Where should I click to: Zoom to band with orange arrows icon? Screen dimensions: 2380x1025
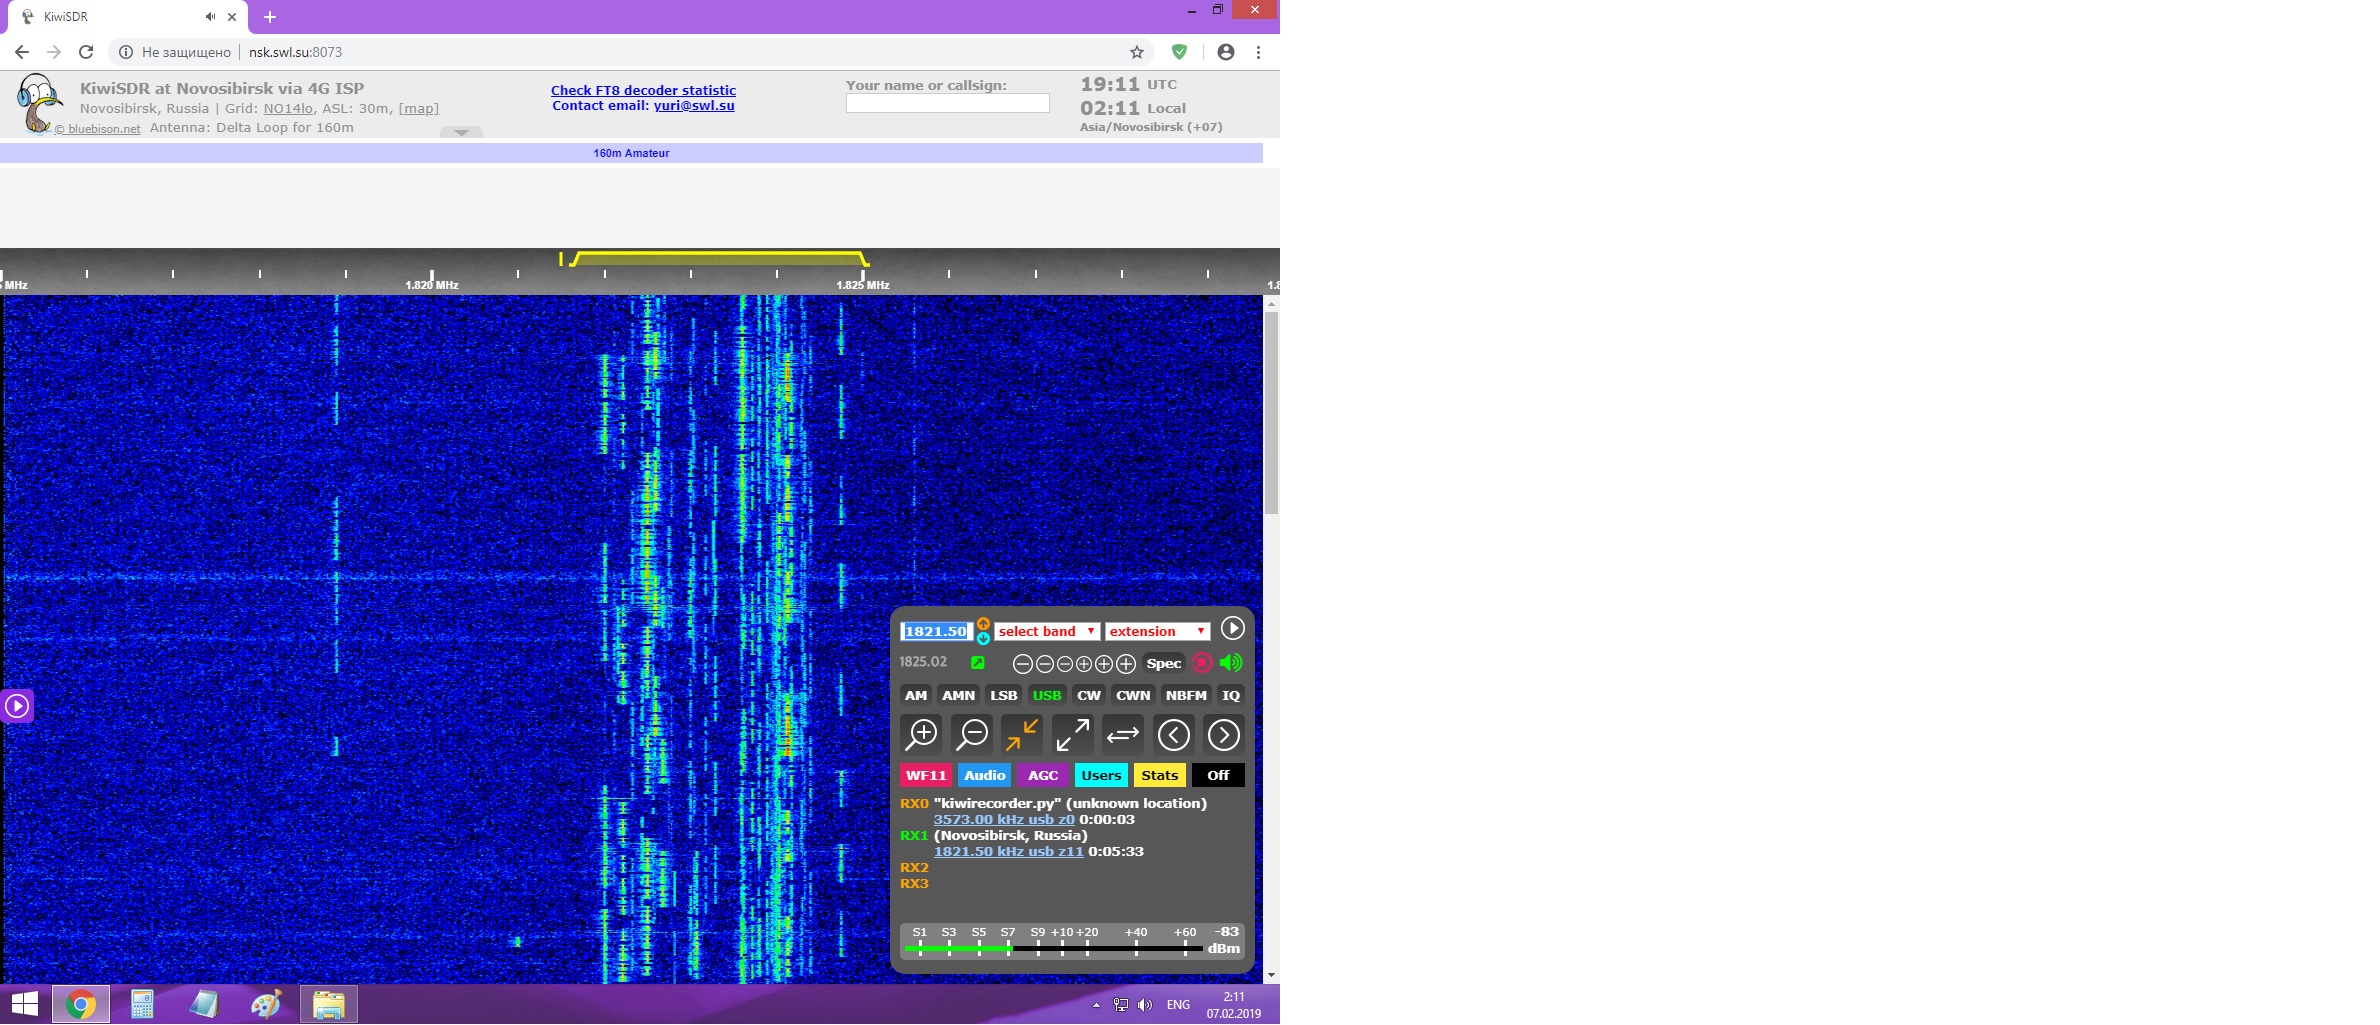1021,735
